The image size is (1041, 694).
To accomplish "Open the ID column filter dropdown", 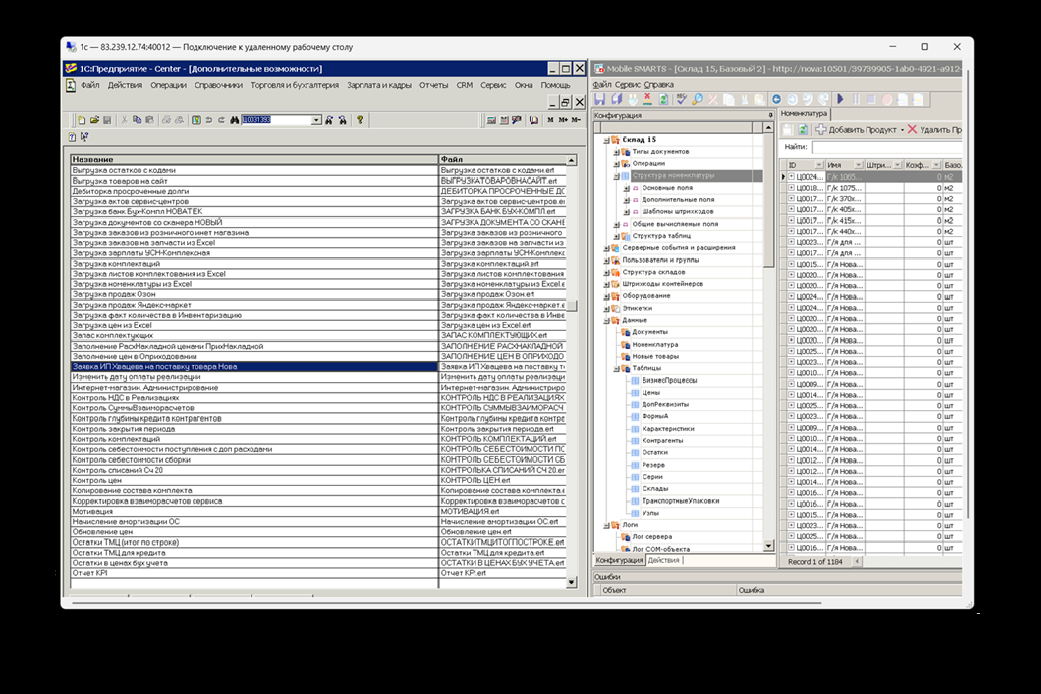I will tap(819, 165).
